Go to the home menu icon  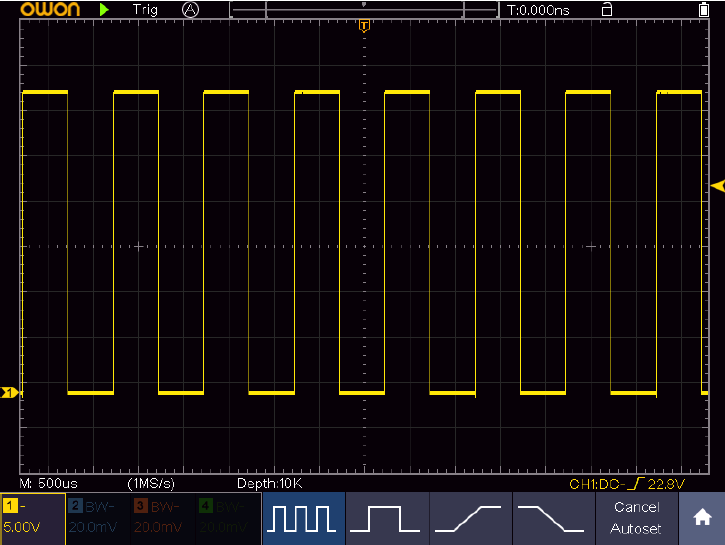click(x=702, y=518)
